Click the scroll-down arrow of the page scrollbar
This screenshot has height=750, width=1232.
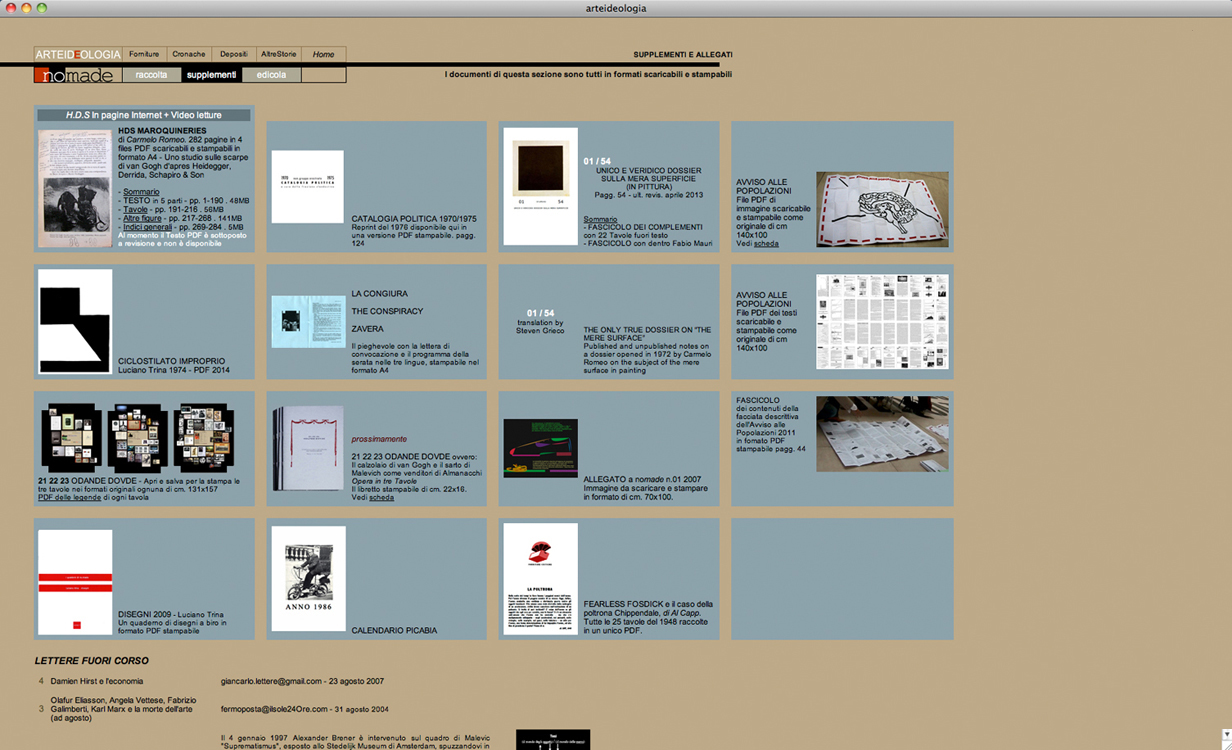click(1226, 735)
